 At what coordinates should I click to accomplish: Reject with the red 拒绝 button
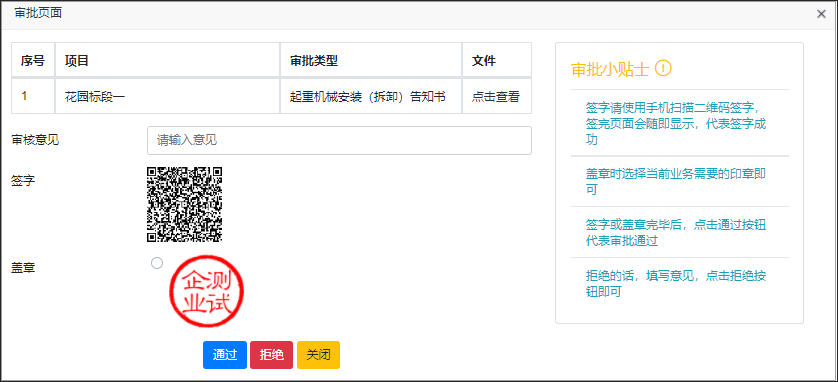coord(271,355)
